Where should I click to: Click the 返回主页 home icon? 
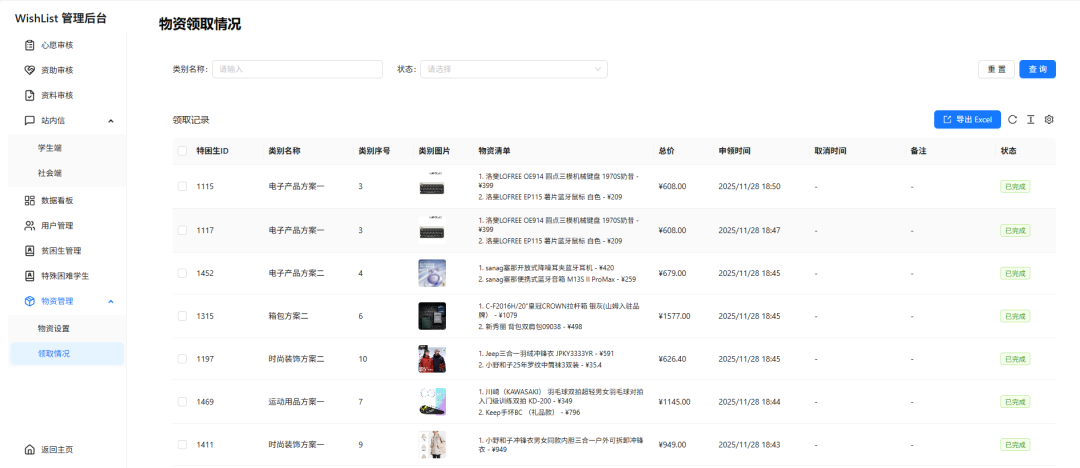30,449
